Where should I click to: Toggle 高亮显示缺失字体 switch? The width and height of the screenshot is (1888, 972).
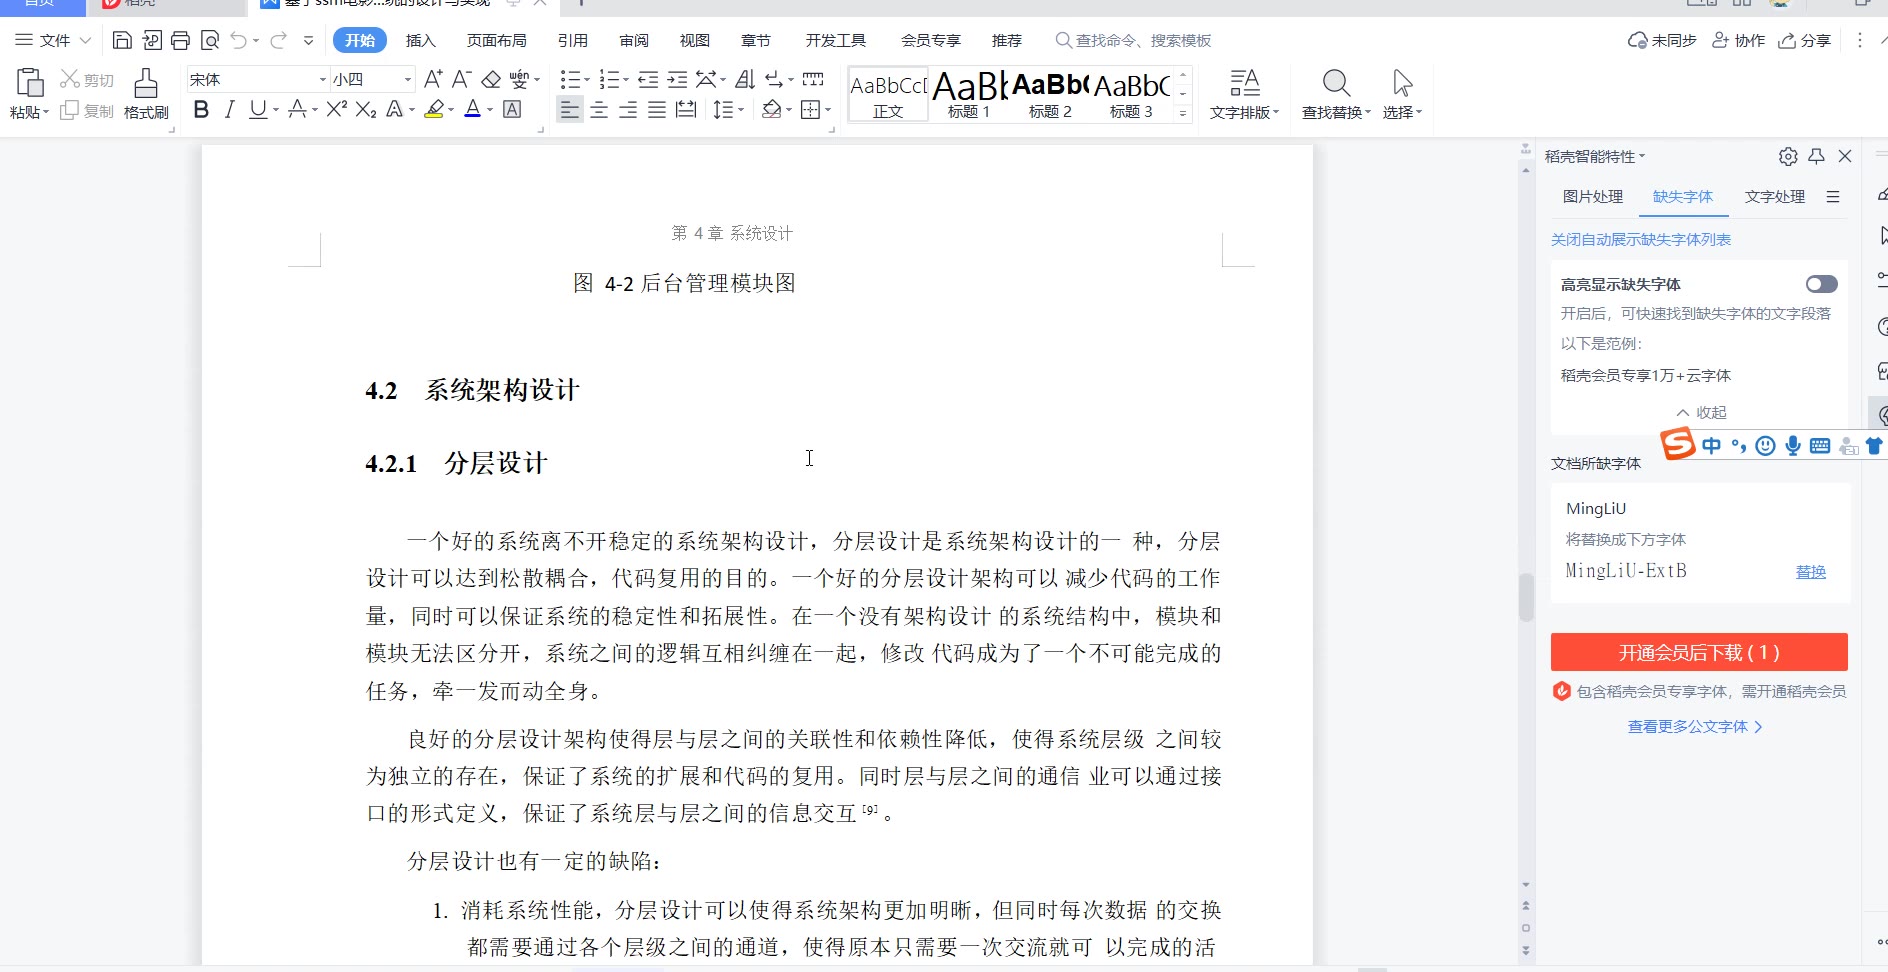(x=1821, y=284)
